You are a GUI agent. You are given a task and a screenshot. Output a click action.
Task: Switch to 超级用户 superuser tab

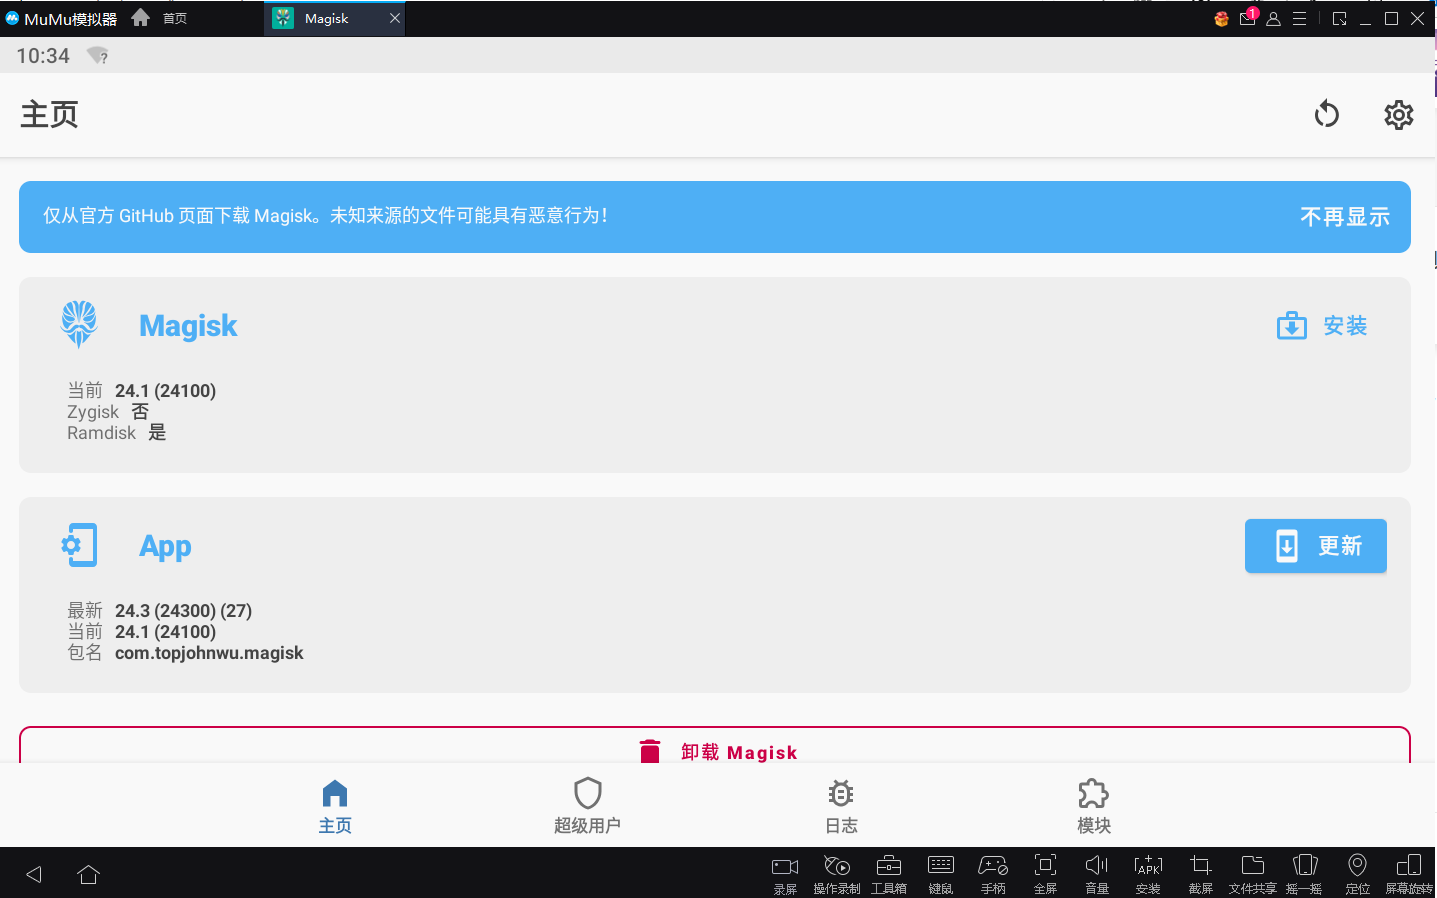point(587,806)
